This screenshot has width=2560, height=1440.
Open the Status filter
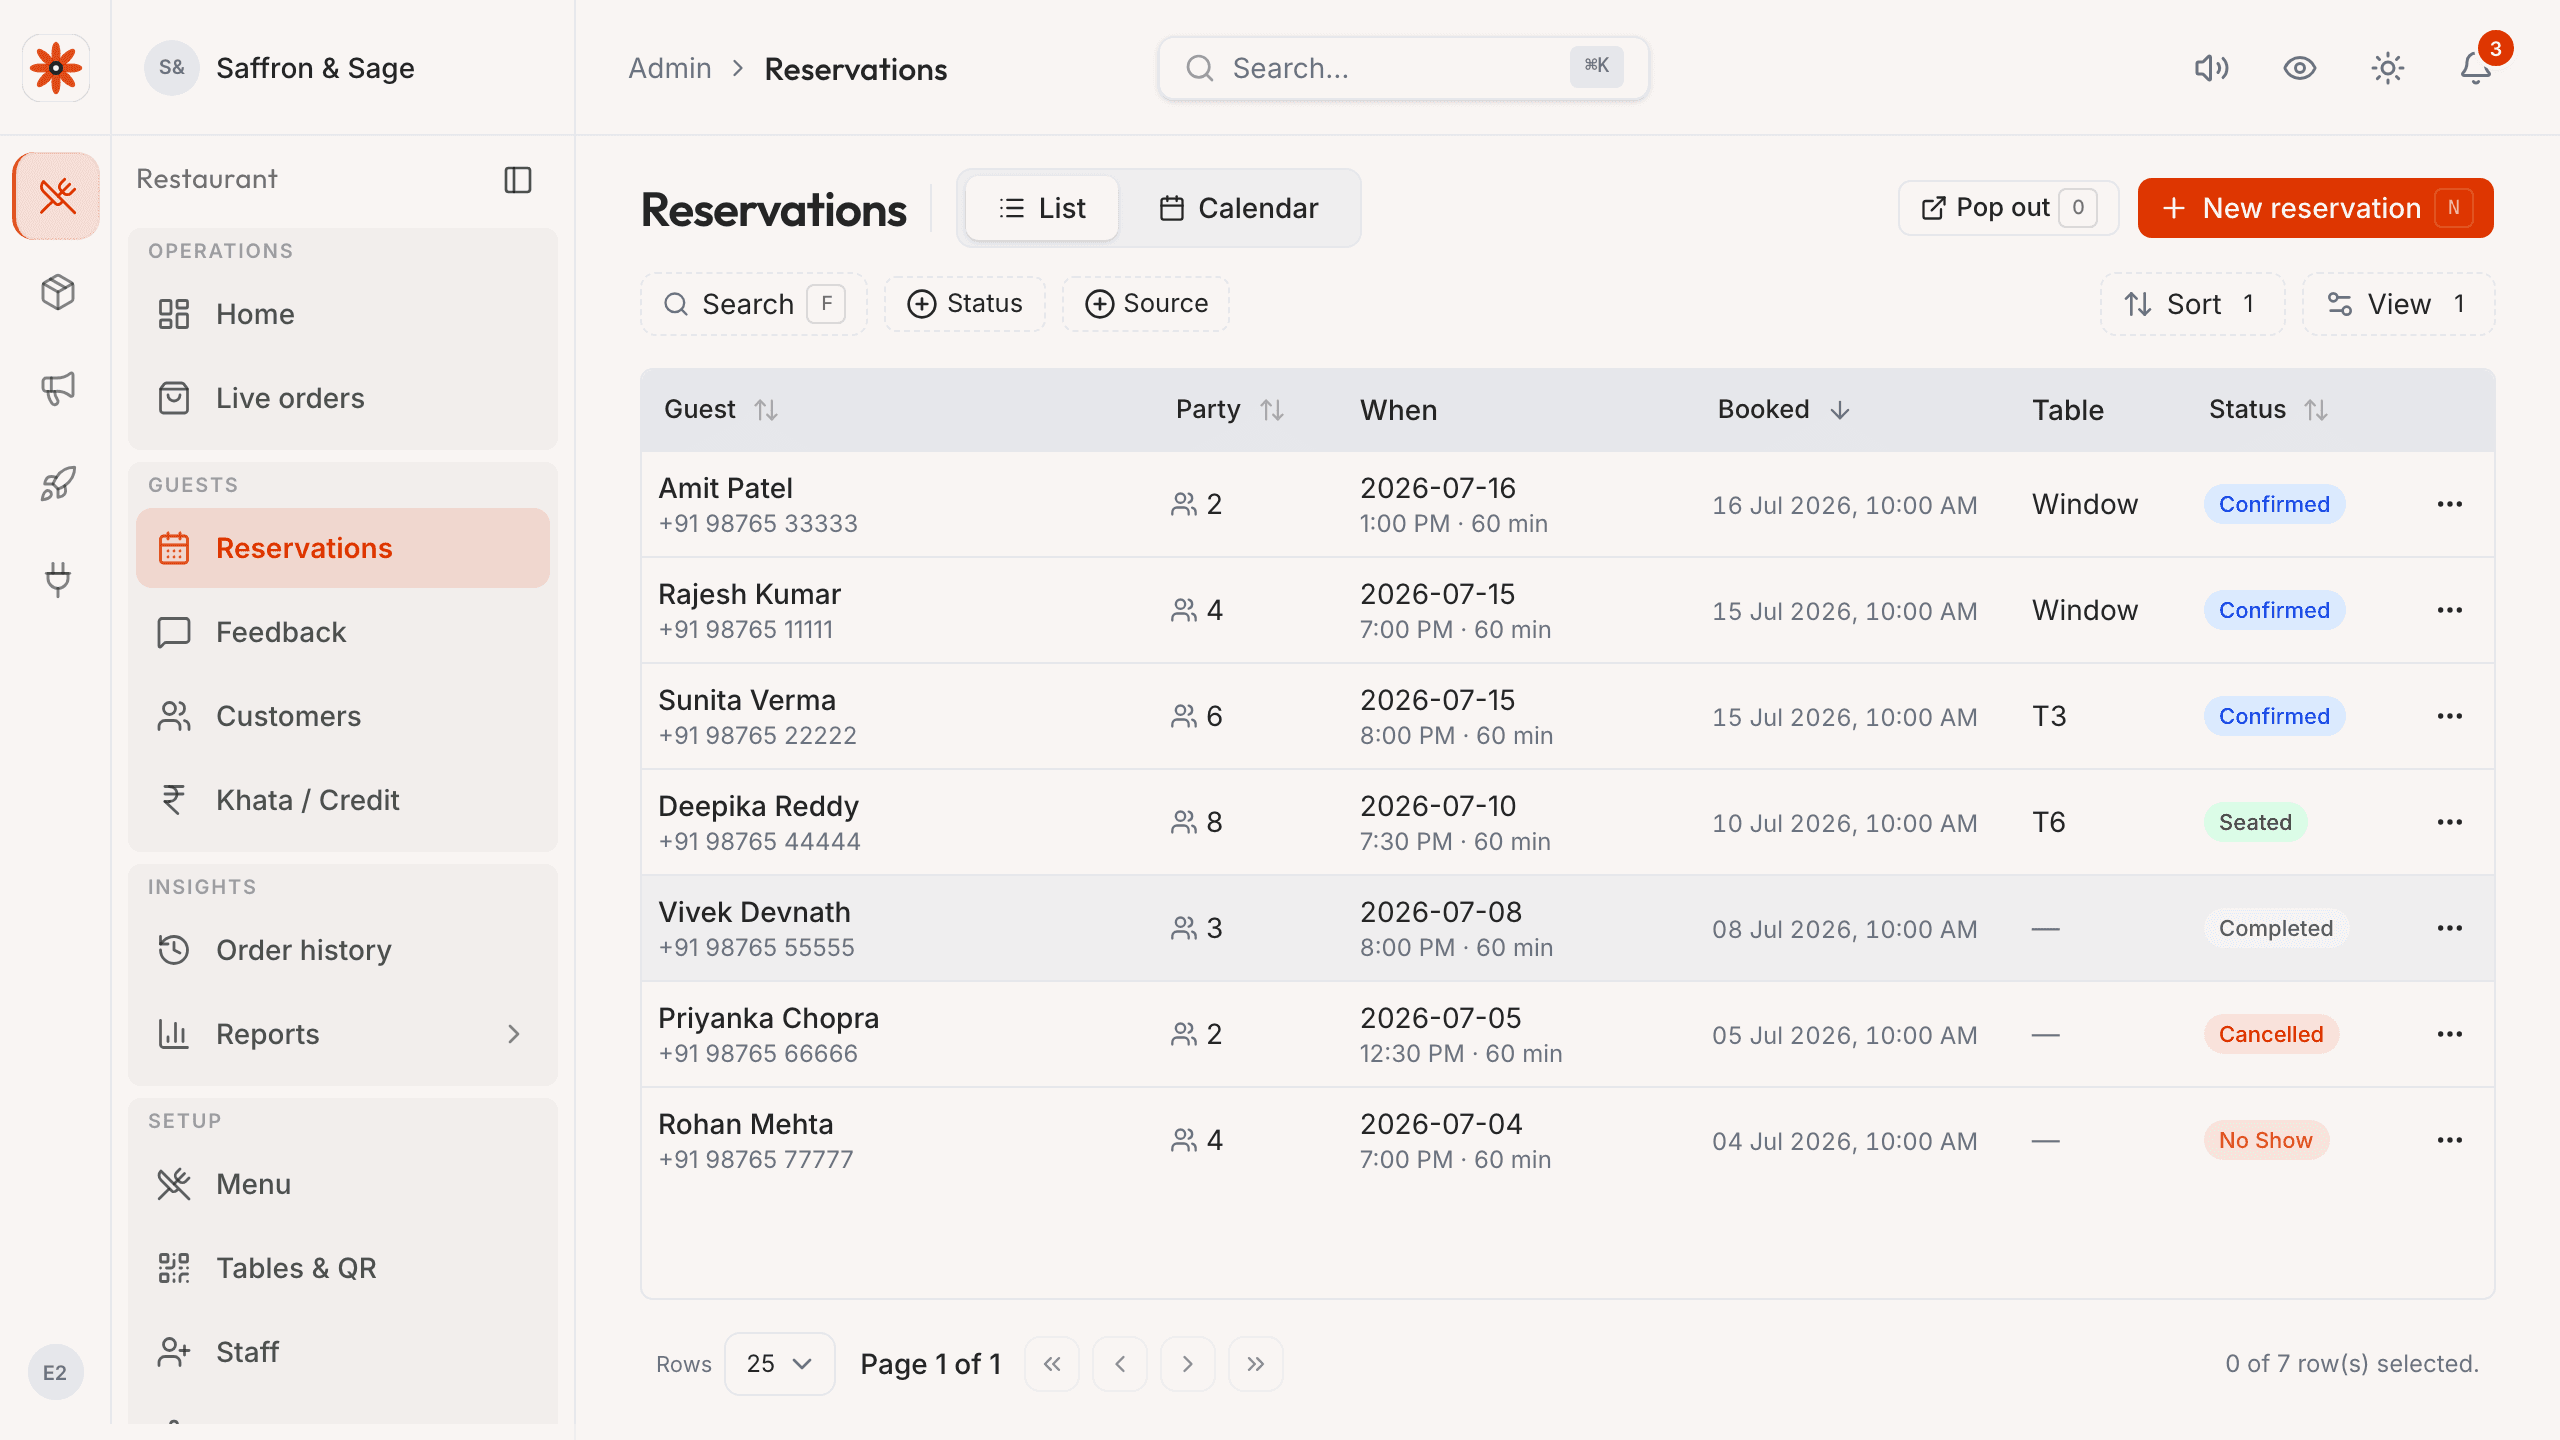tap(965, 304)
